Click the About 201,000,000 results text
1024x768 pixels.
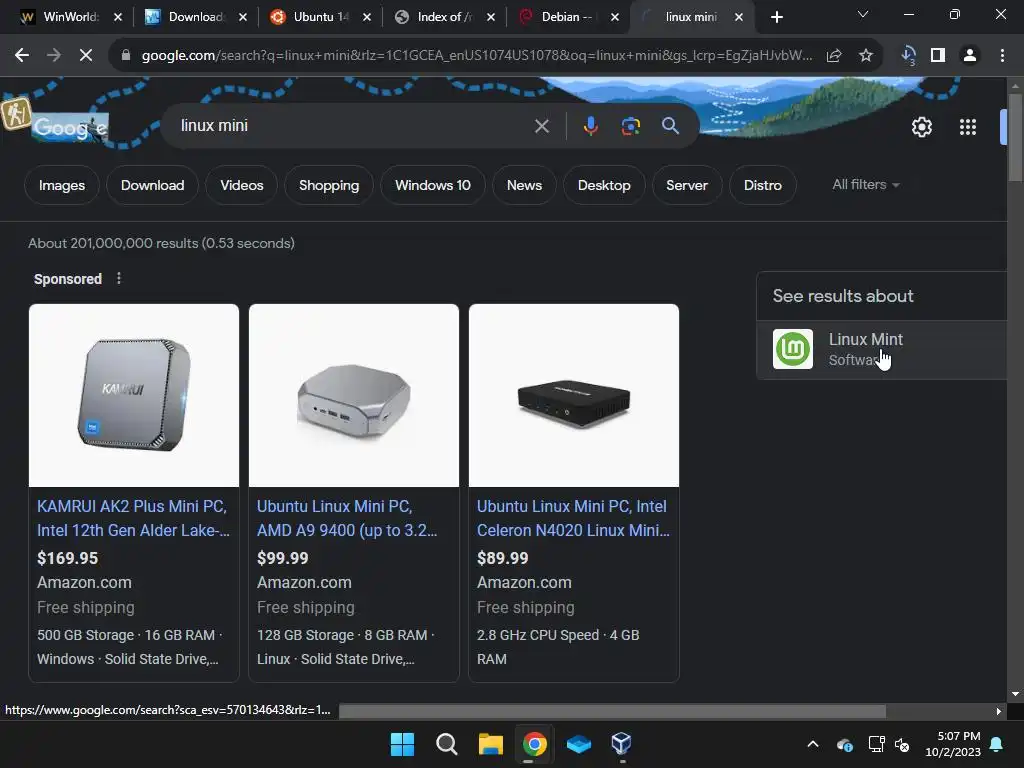point(161,243)
